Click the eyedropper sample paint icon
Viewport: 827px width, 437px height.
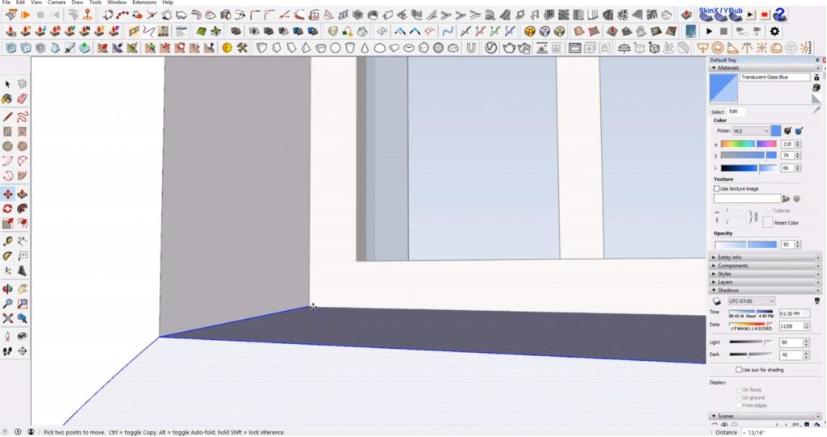(817, 110)
